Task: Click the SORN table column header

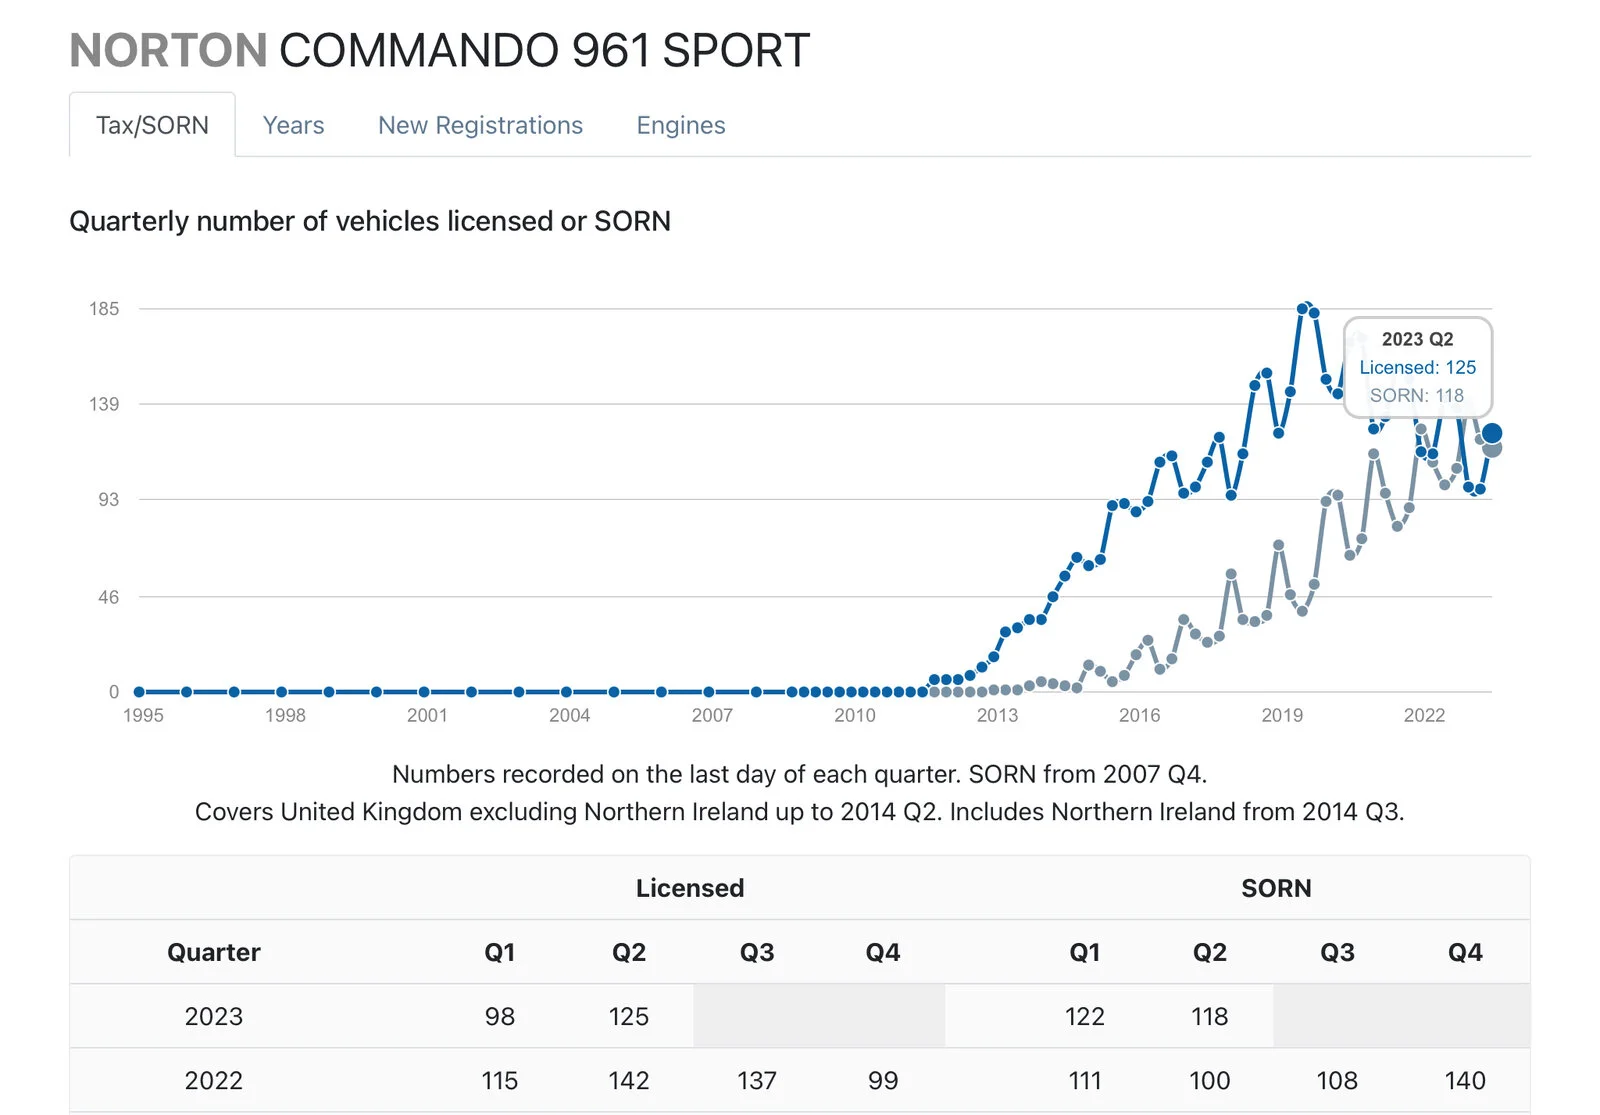Action: (x=1275, y=888)
